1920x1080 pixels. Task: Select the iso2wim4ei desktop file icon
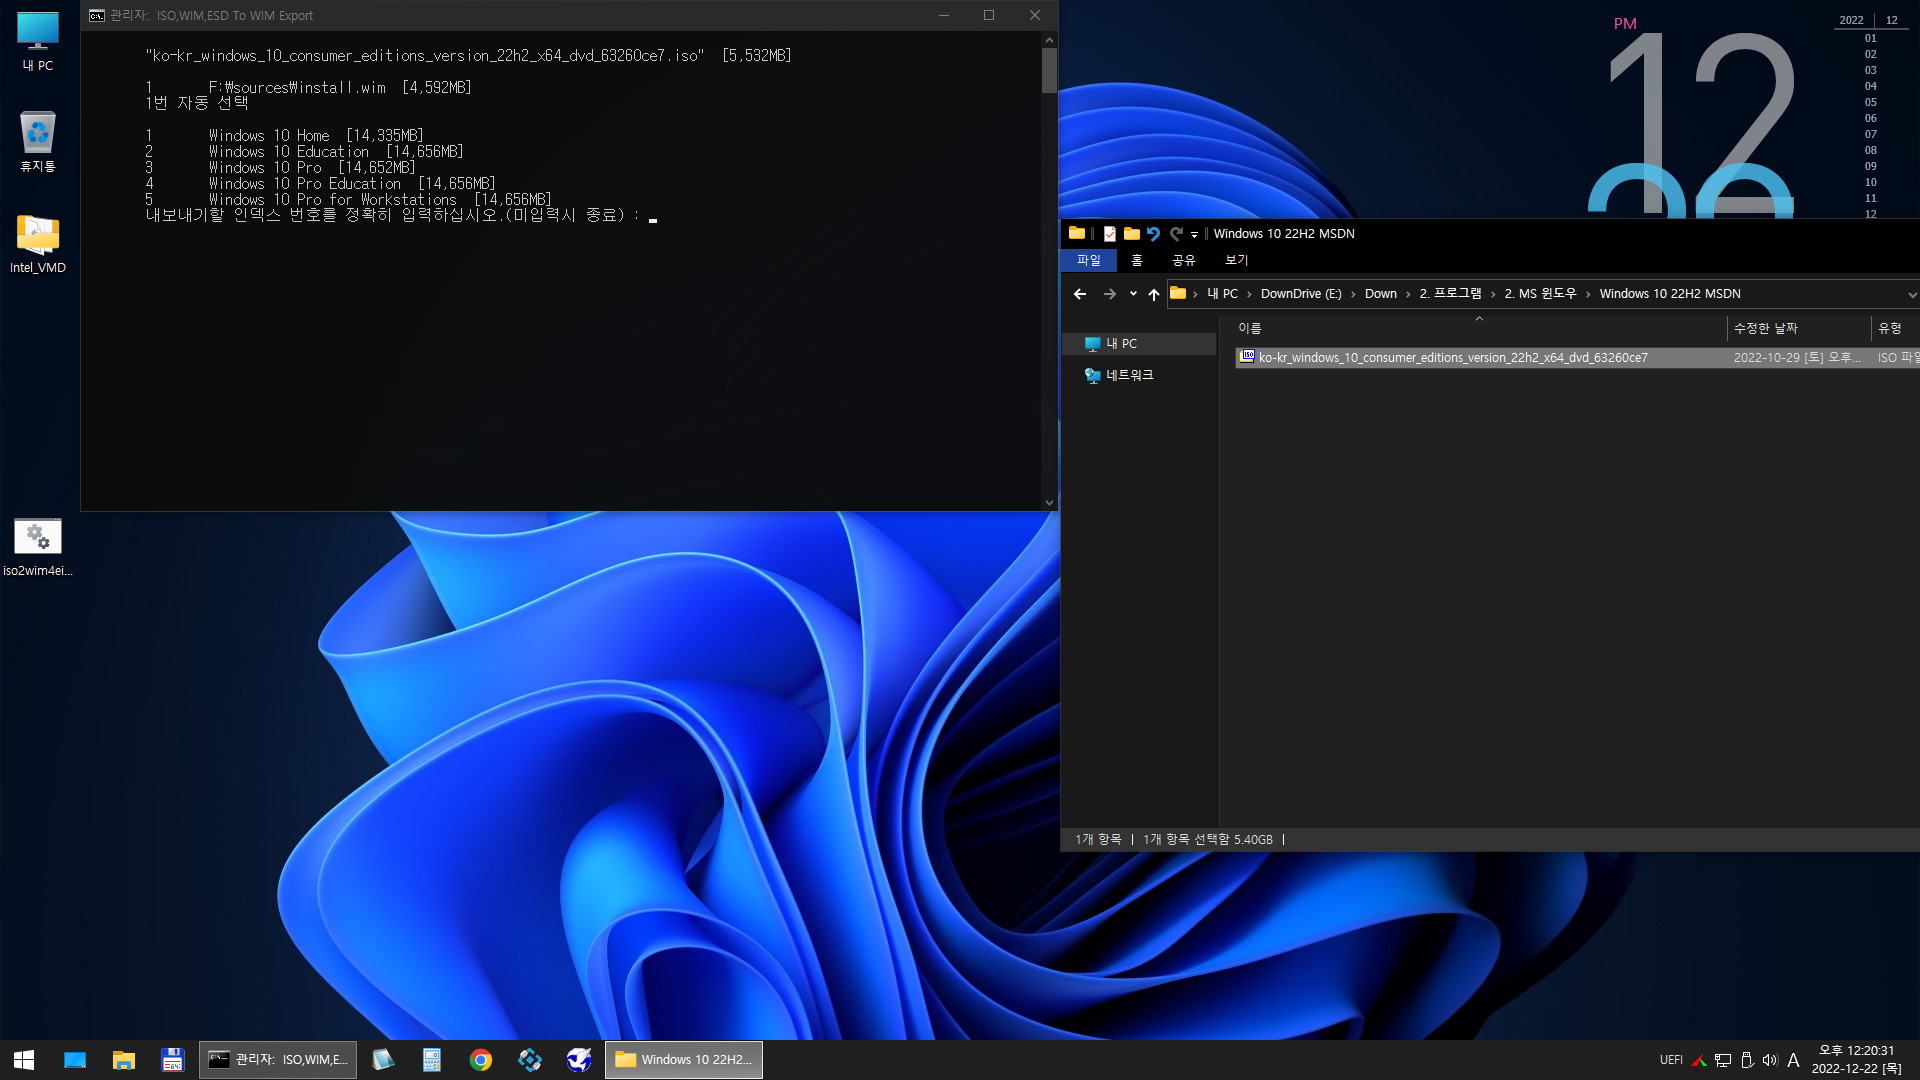[x=38, y=547]
